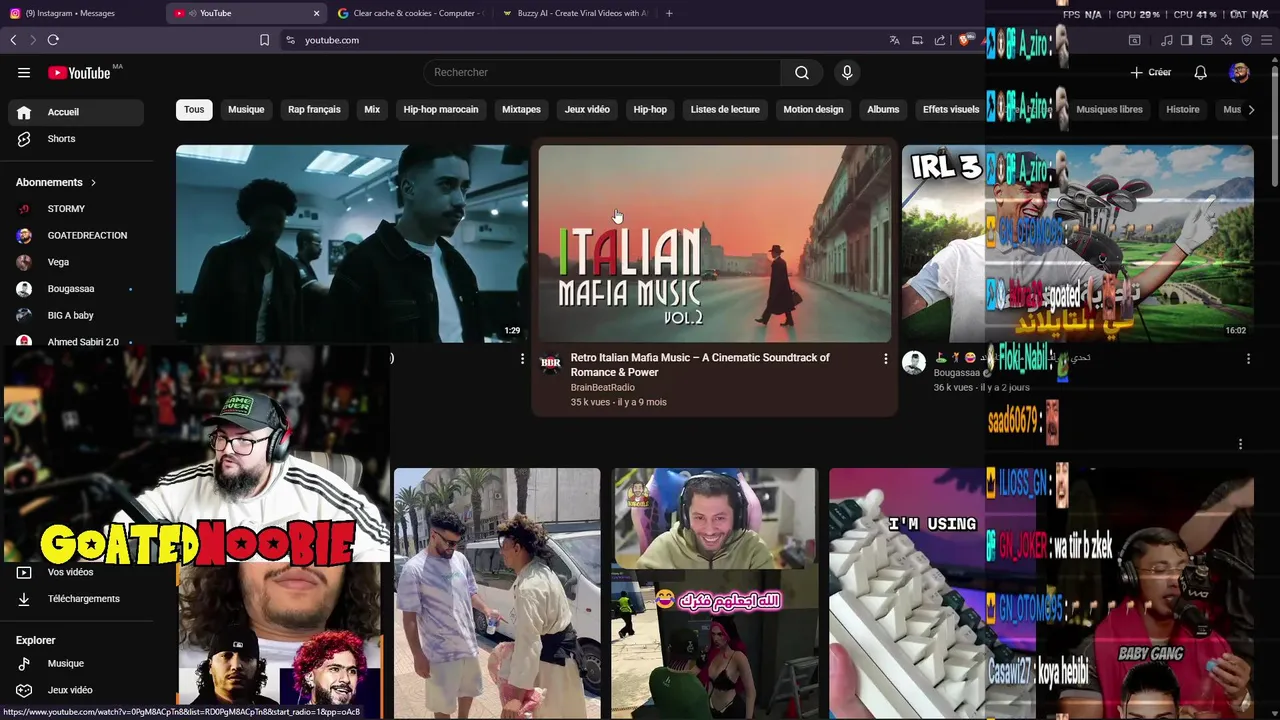Play the Italian Mafia Music Vol.2 thumbnail
The image size is (1280, 720).
(714, 244)
